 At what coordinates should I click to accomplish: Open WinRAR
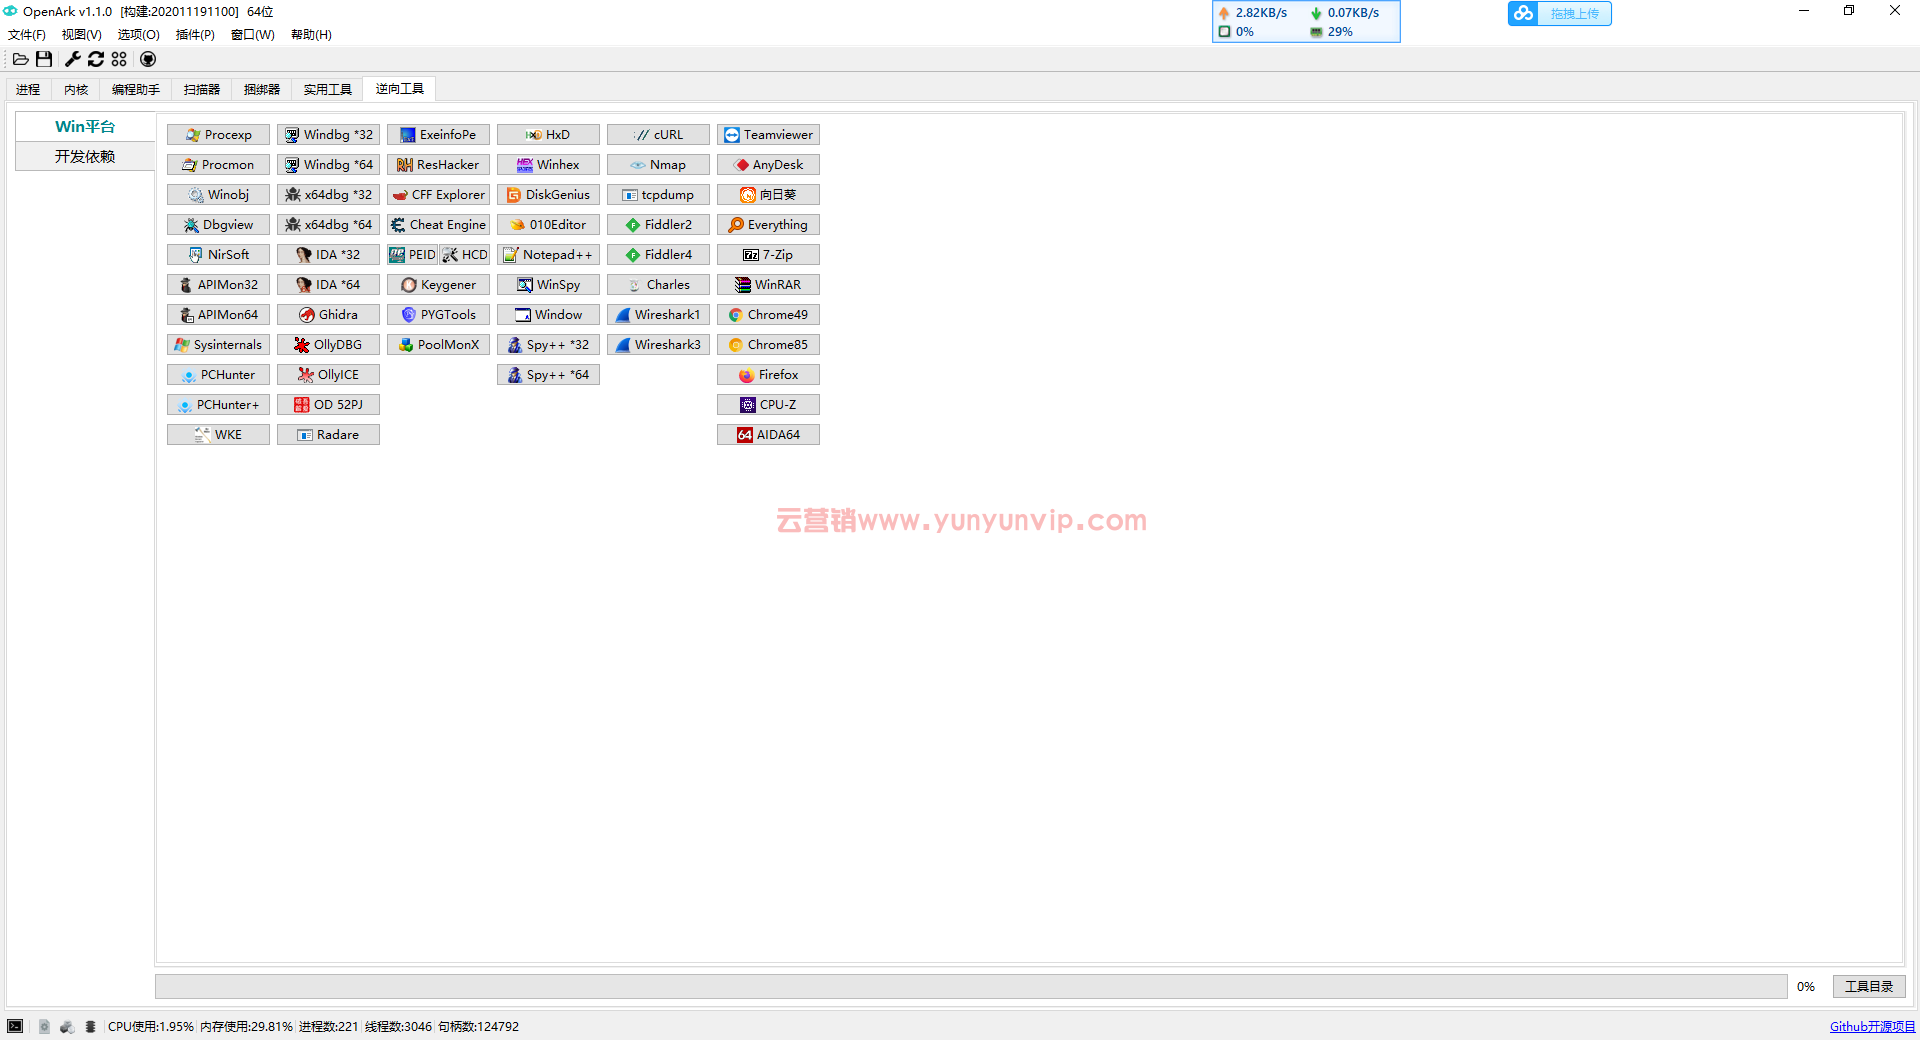768,285
